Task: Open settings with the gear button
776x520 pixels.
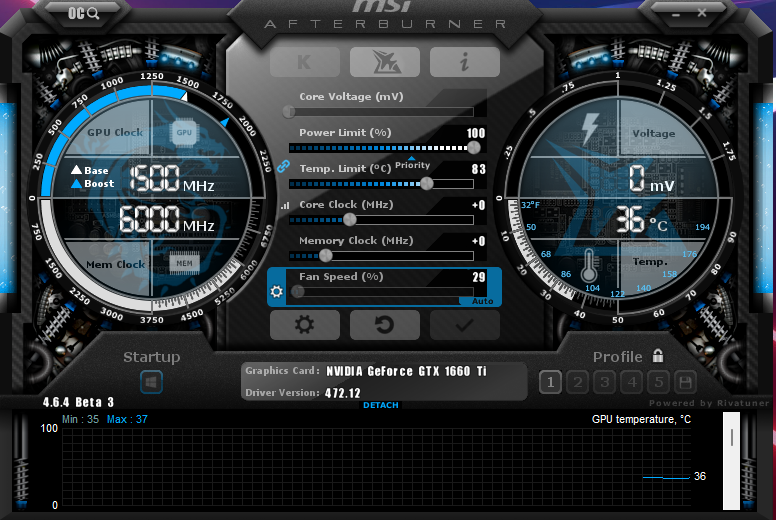Action: click(x=305, y=325)
